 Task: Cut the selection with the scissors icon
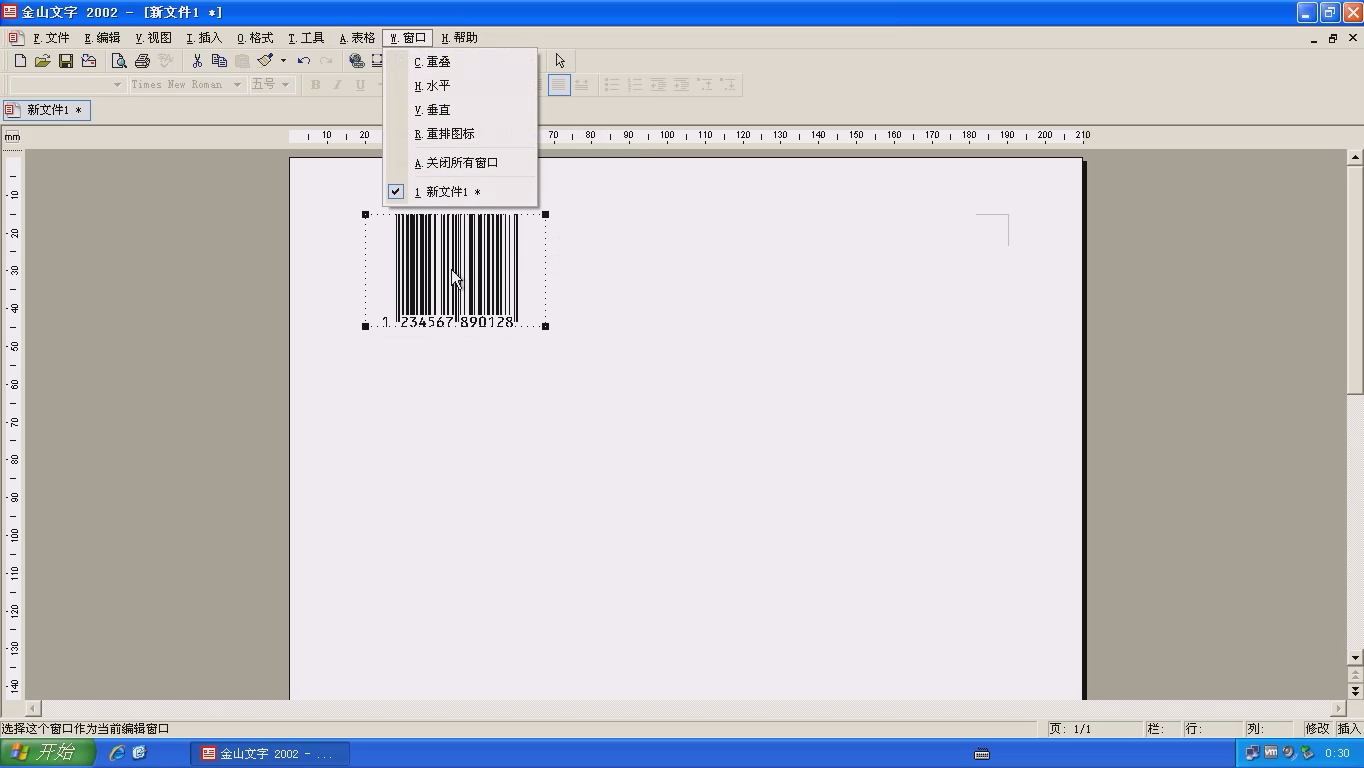tap(197, 61)
